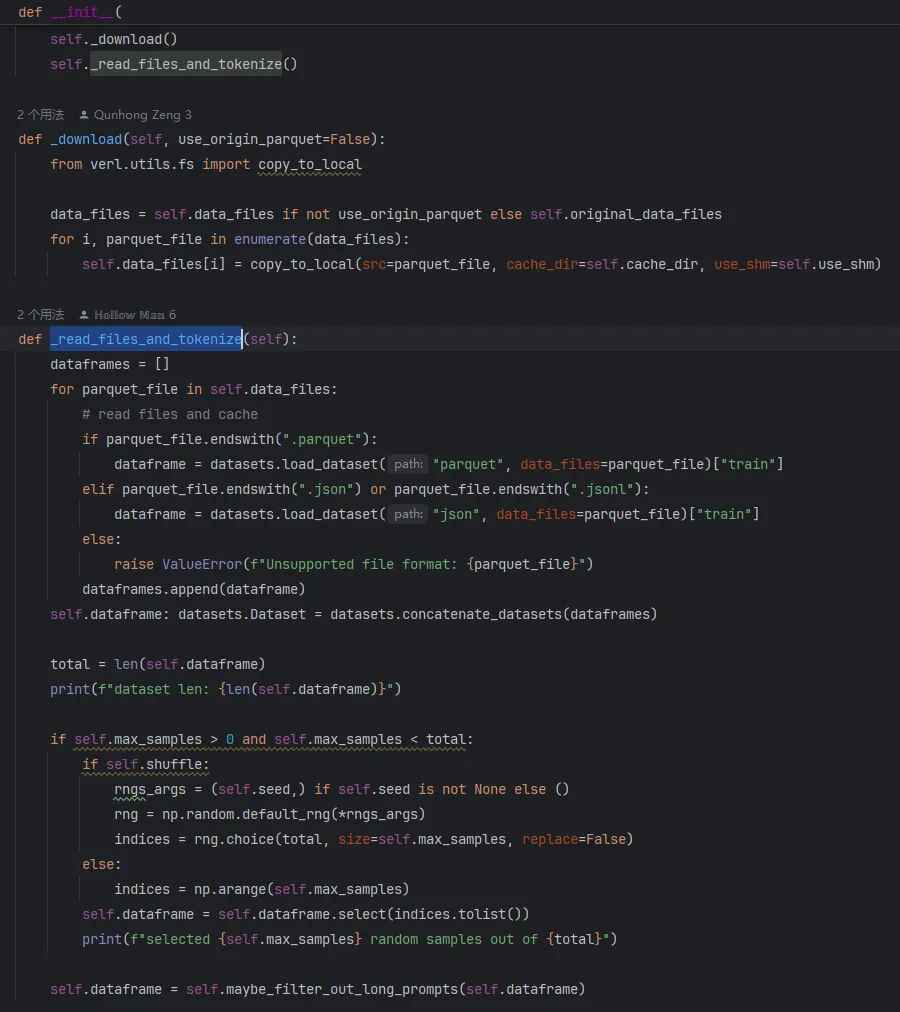900x1012 pixels.
Task: Click 'total = len(self.dataframe)' line
Action: coord(158,665)
